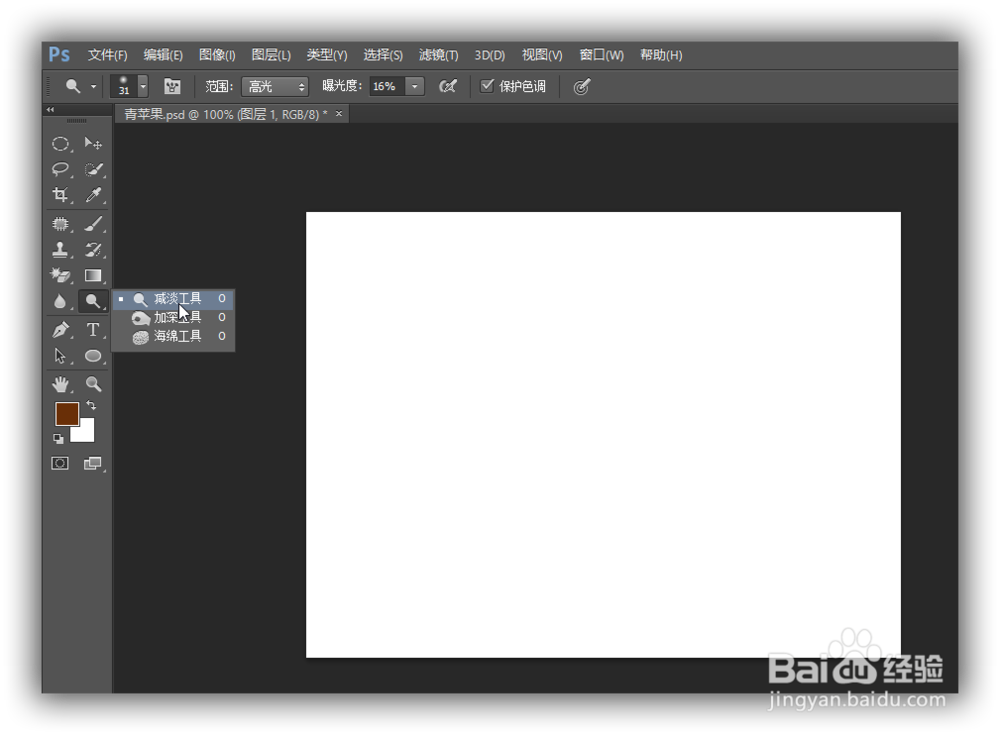Select the 加深工具 (Burn tool) from flyout menu
This screenshot has height=735, width=1000.
(x=175, y=317)
